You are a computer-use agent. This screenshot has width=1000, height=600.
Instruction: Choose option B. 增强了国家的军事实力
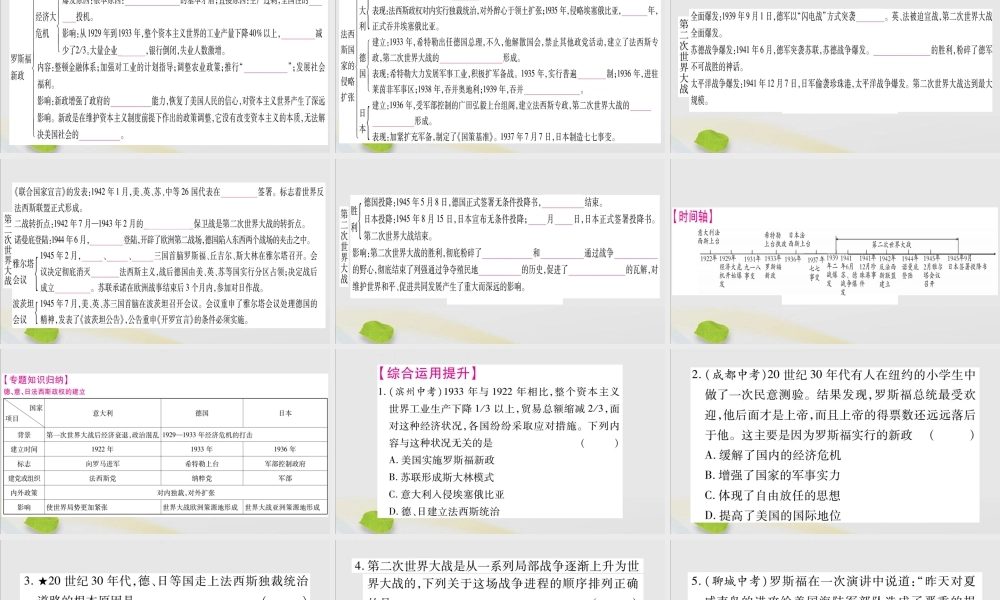click(773, 476)
